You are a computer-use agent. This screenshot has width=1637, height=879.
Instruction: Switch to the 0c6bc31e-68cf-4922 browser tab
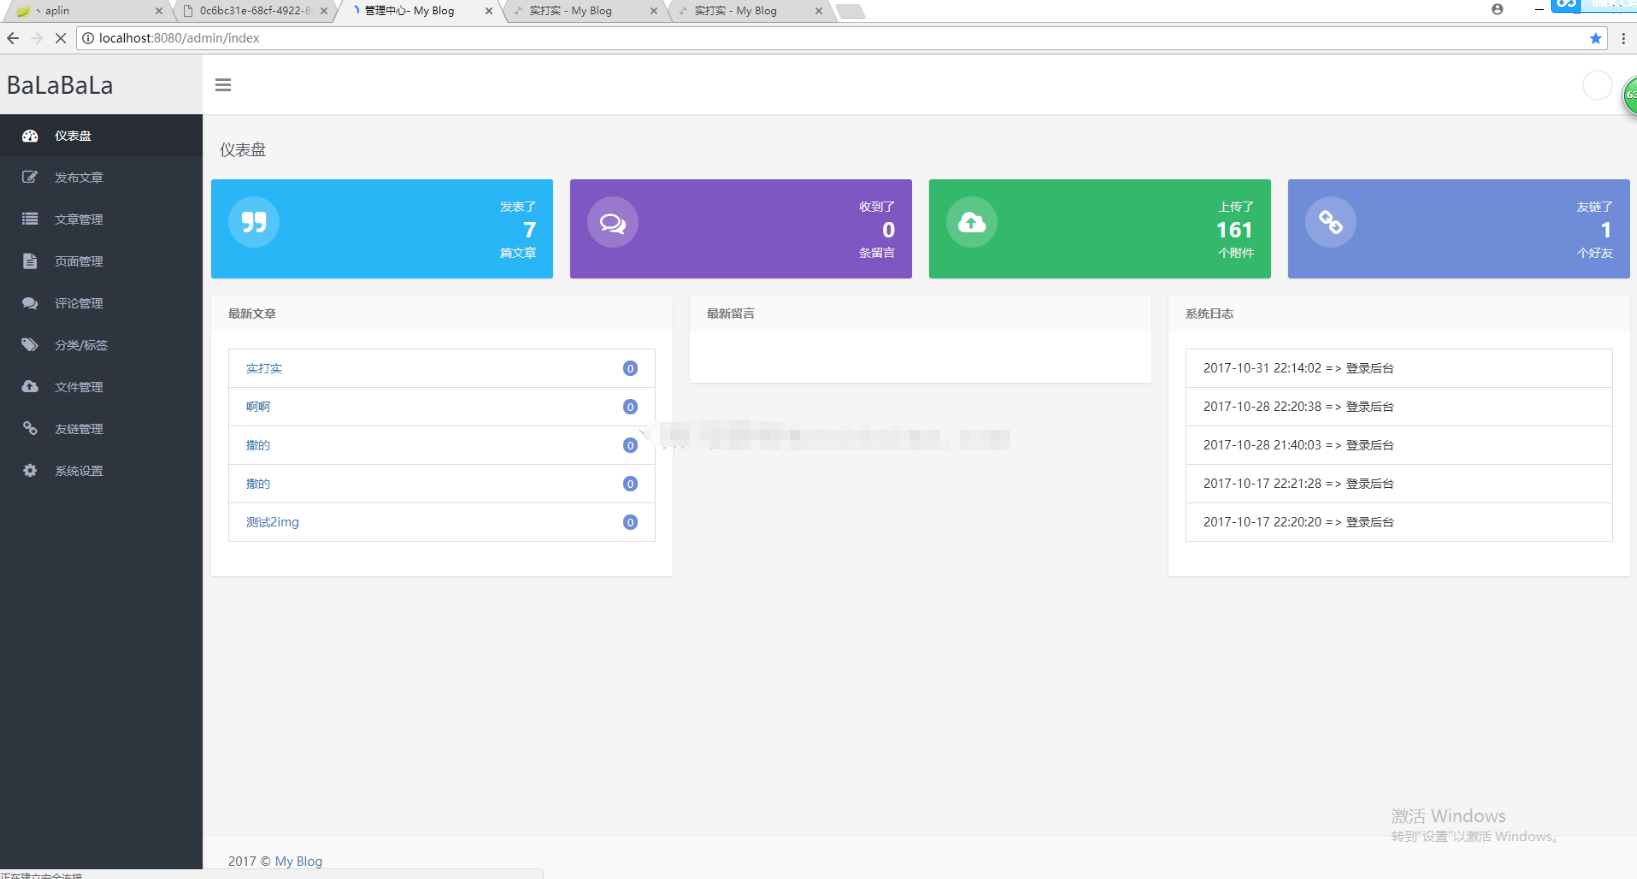pyautogui.click(x=255, y=11)
